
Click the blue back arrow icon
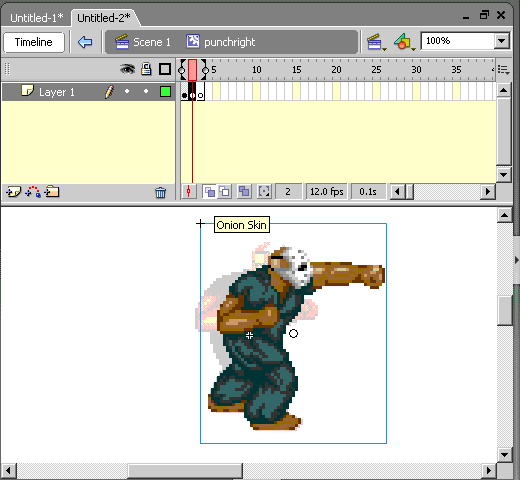pos(85,42)
